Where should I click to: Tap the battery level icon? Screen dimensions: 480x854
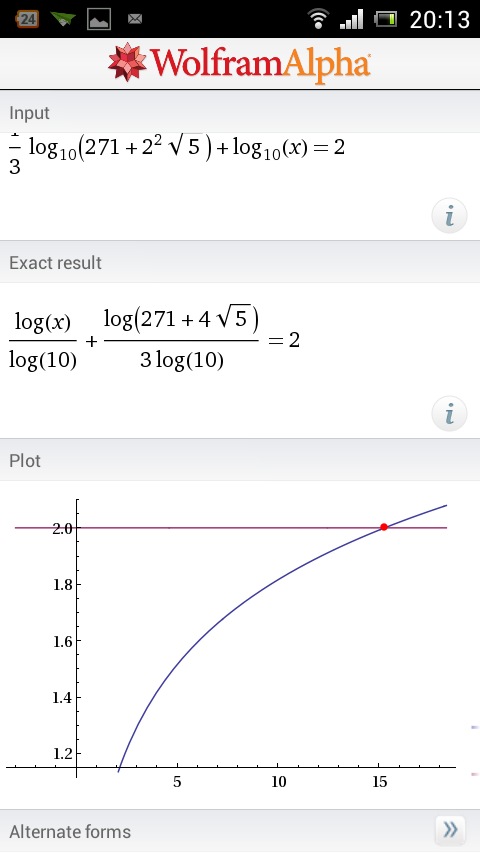coord(385,20)
